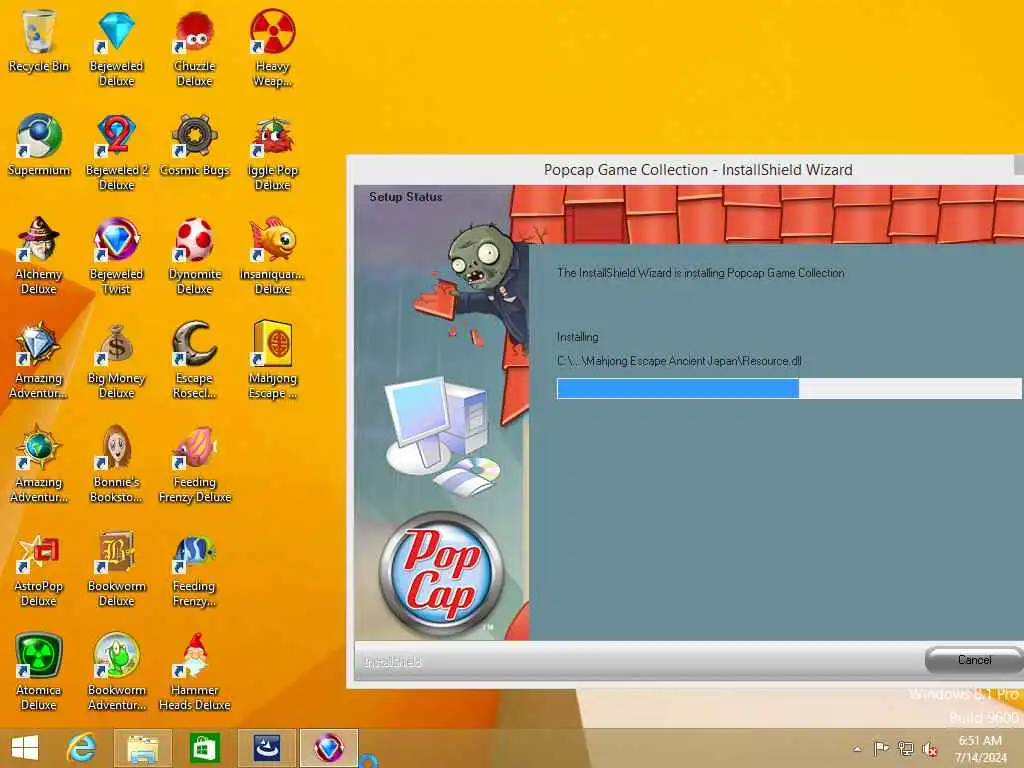
Task: Click the Insaniquarium Deluxe fish icon
Action: [272, 255]
